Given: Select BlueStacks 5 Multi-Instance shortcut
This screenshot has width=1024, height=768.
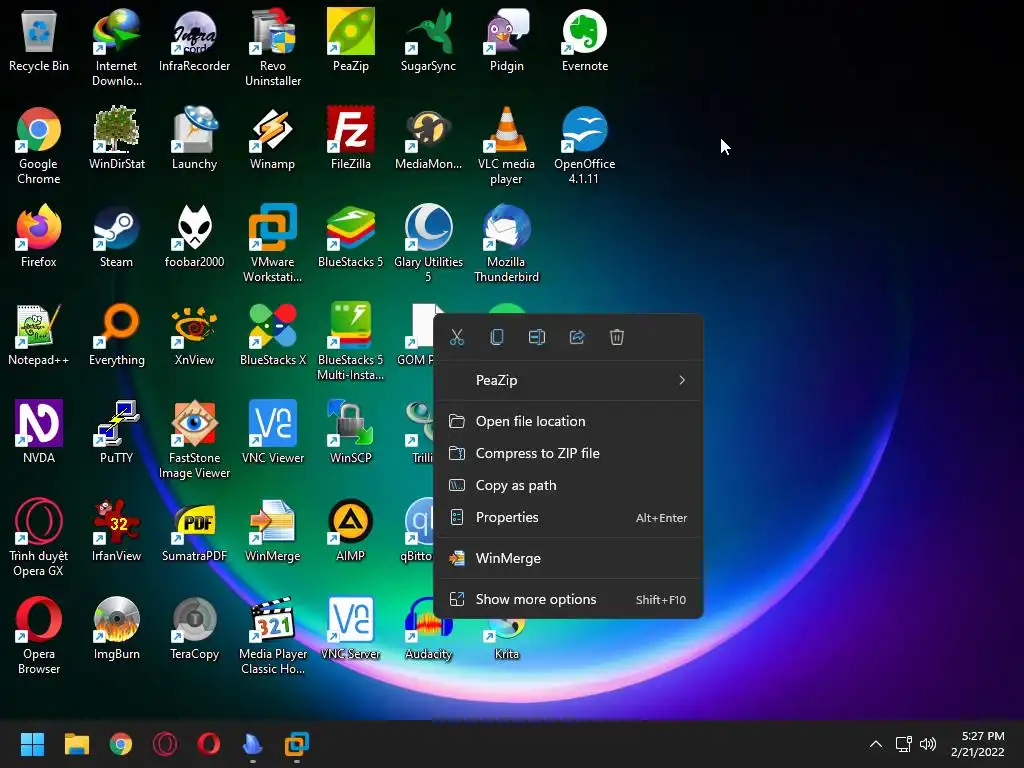Looking at the screenshot, I should [351, 342].
